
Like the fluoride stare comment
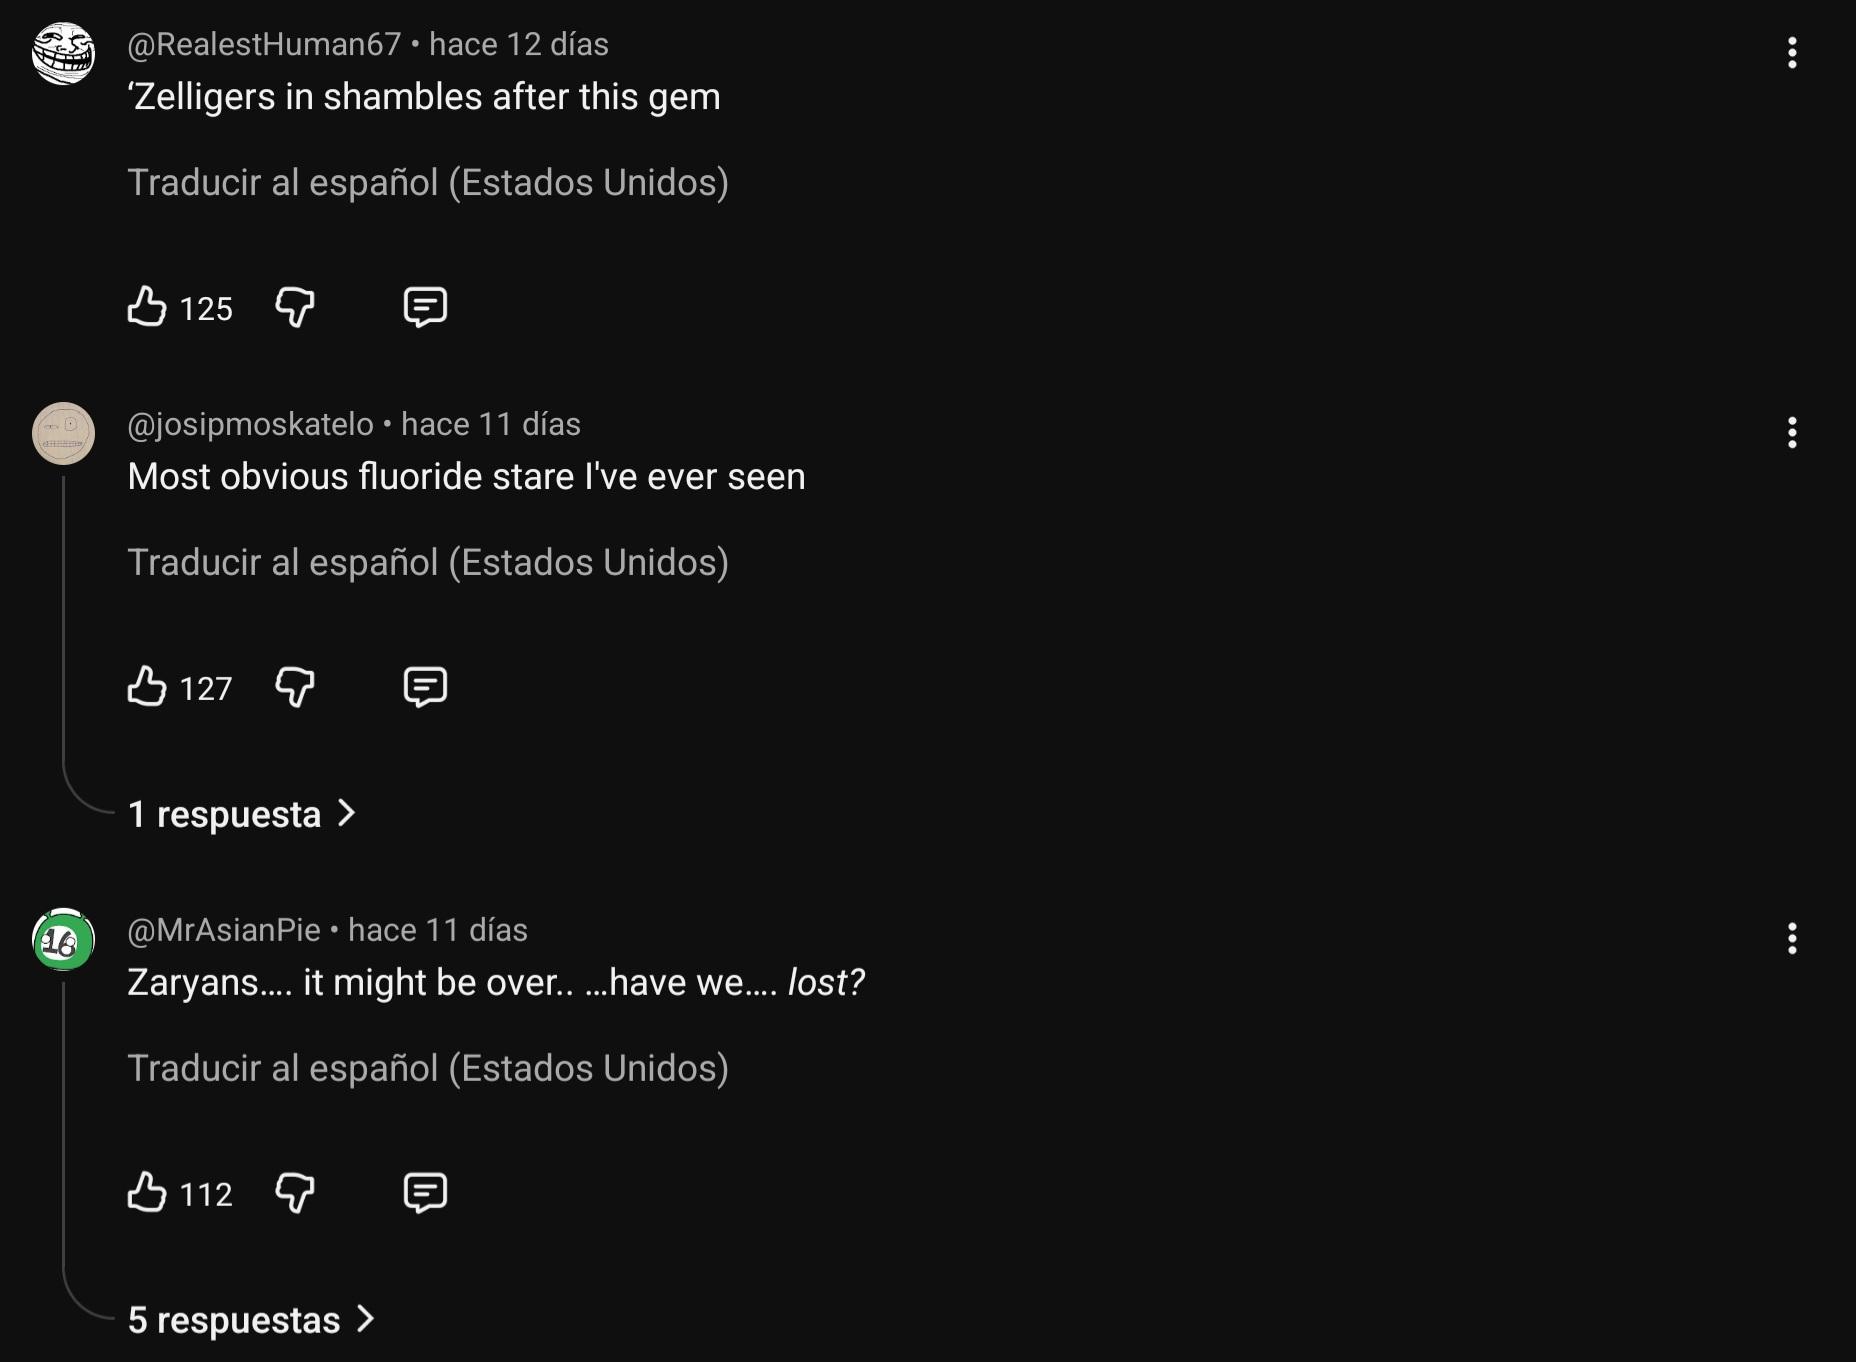(147, 687)
